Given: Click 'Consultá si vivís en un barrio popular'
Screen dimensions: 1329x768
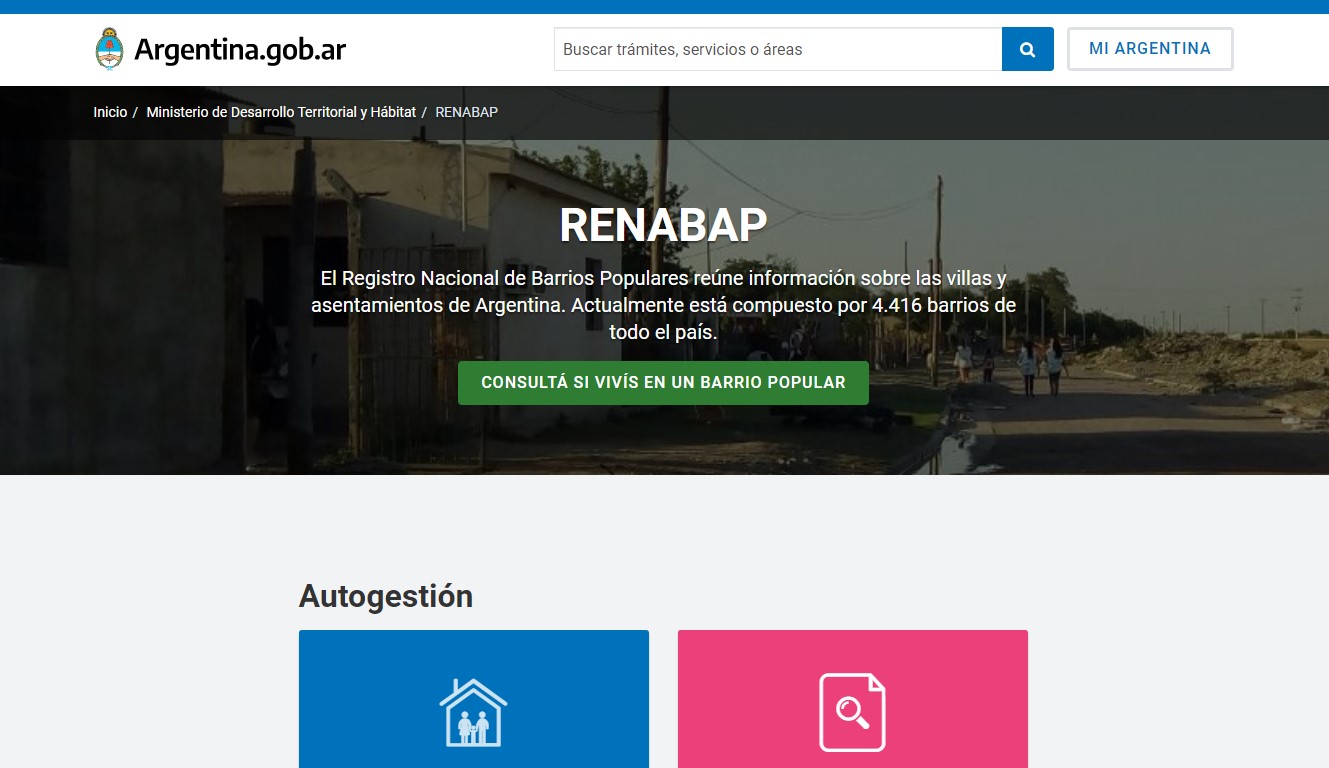Looking at the screenshot, I should click(663, 383).
